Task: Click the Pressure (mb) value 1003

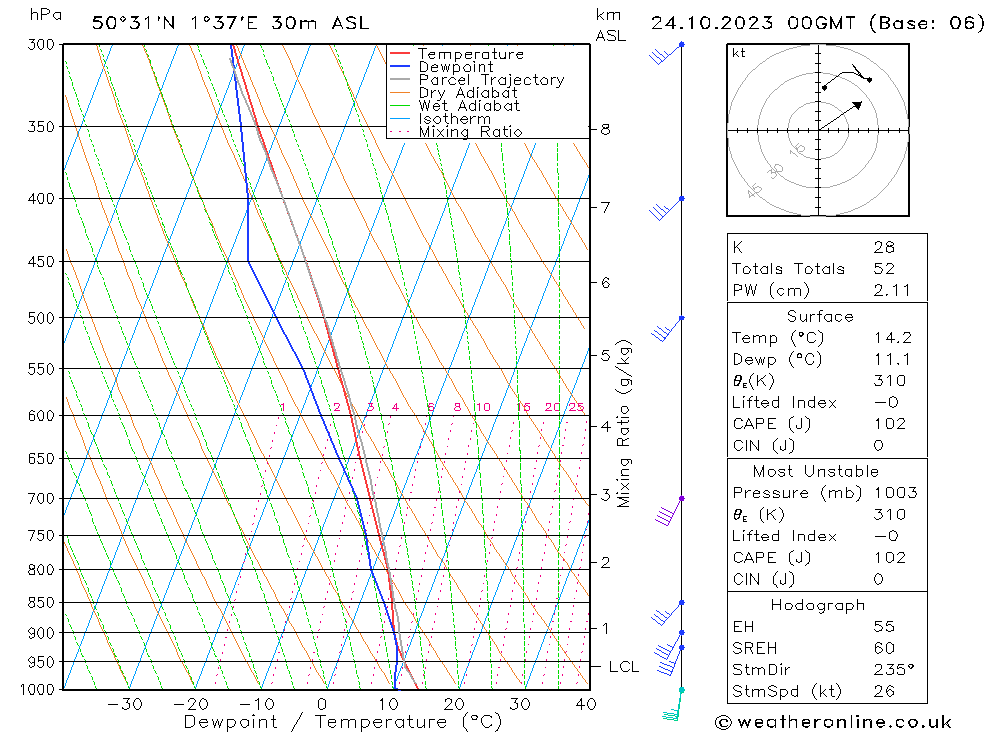Action: point(895,492)
